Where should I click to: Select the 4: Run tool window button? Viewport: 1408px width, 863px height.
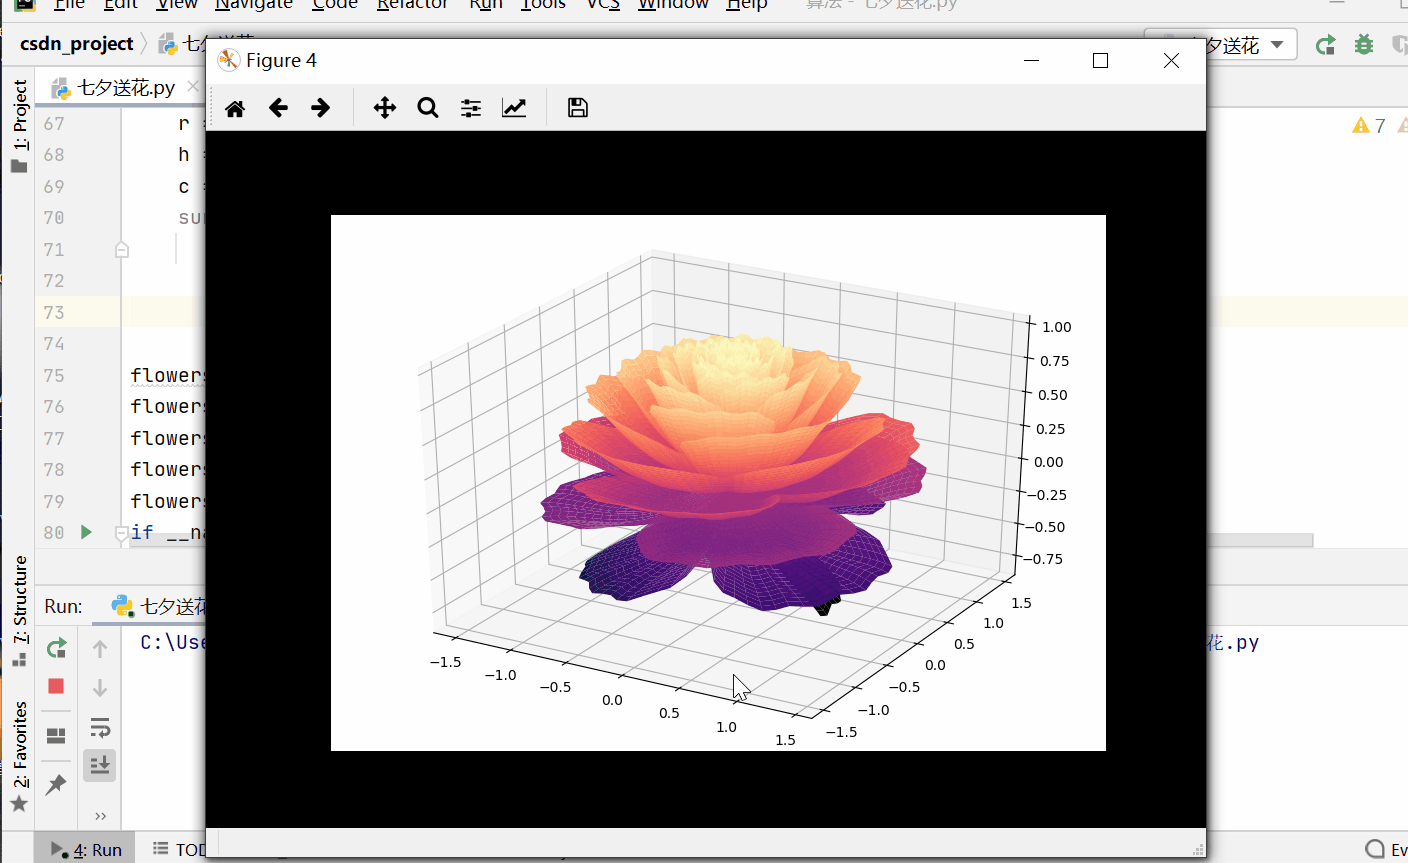click(x=87, y=850)
